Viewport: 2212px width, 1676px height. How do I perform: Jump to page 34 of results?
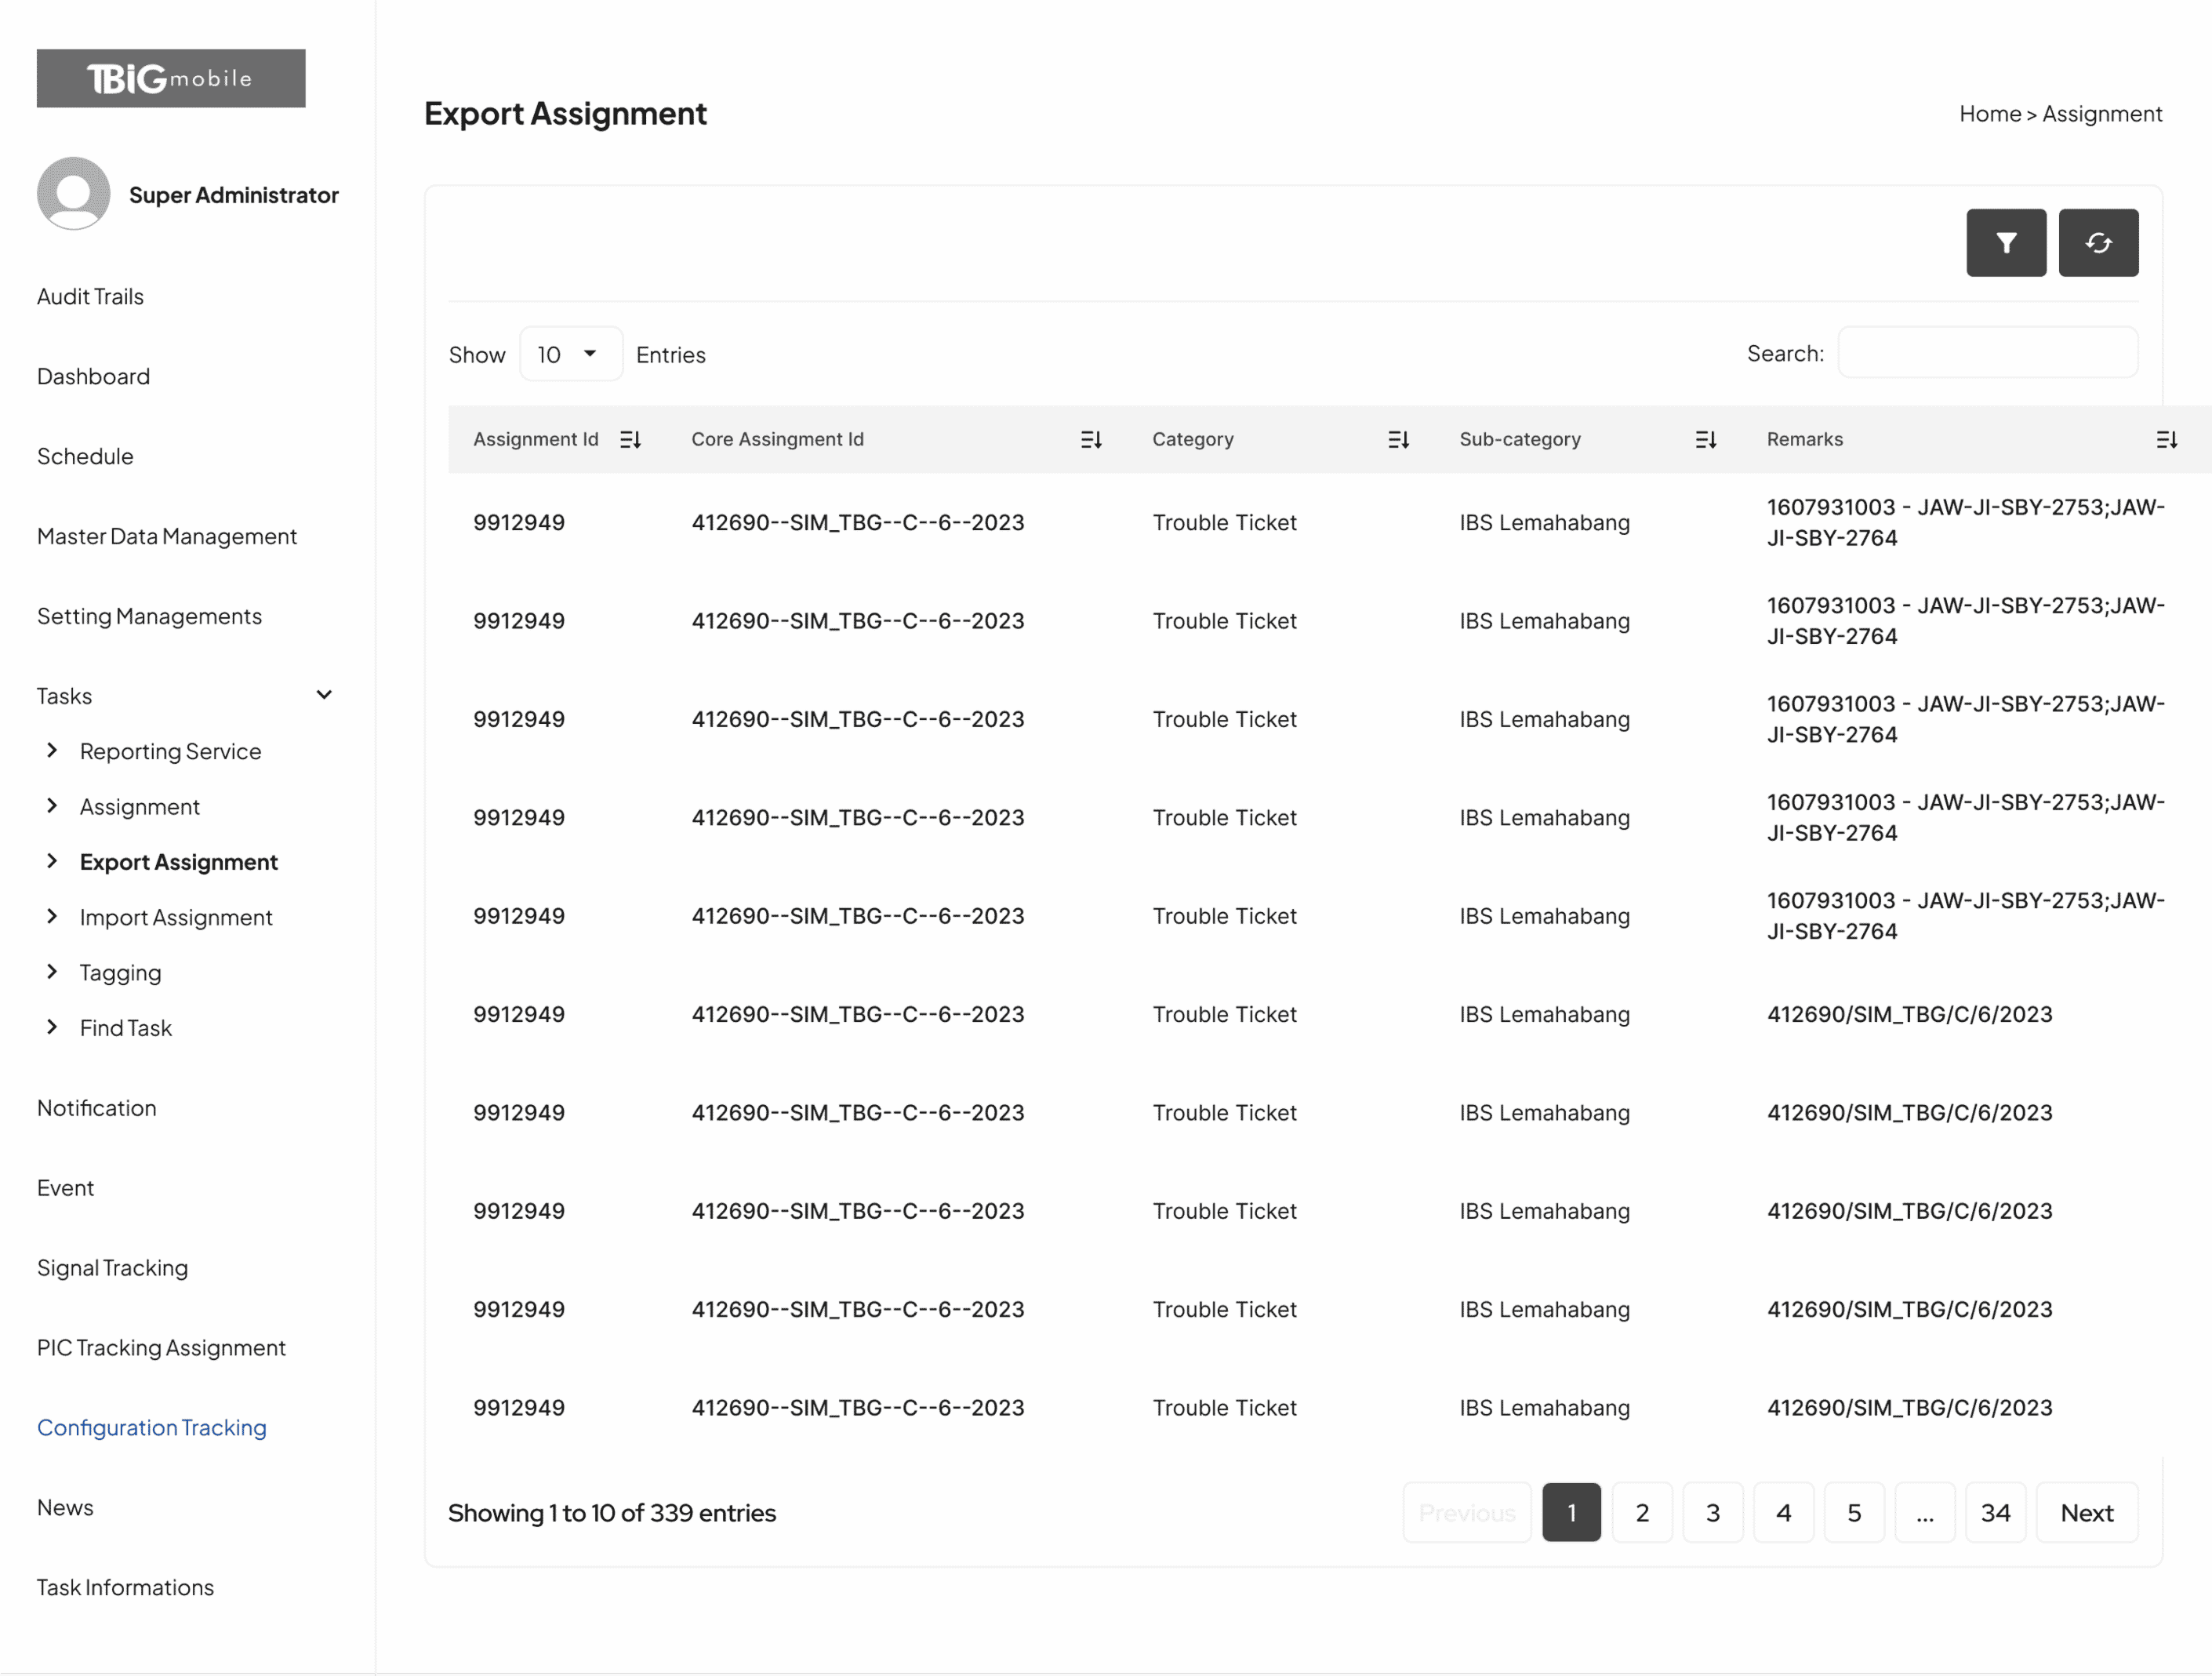[1995, 1512]
